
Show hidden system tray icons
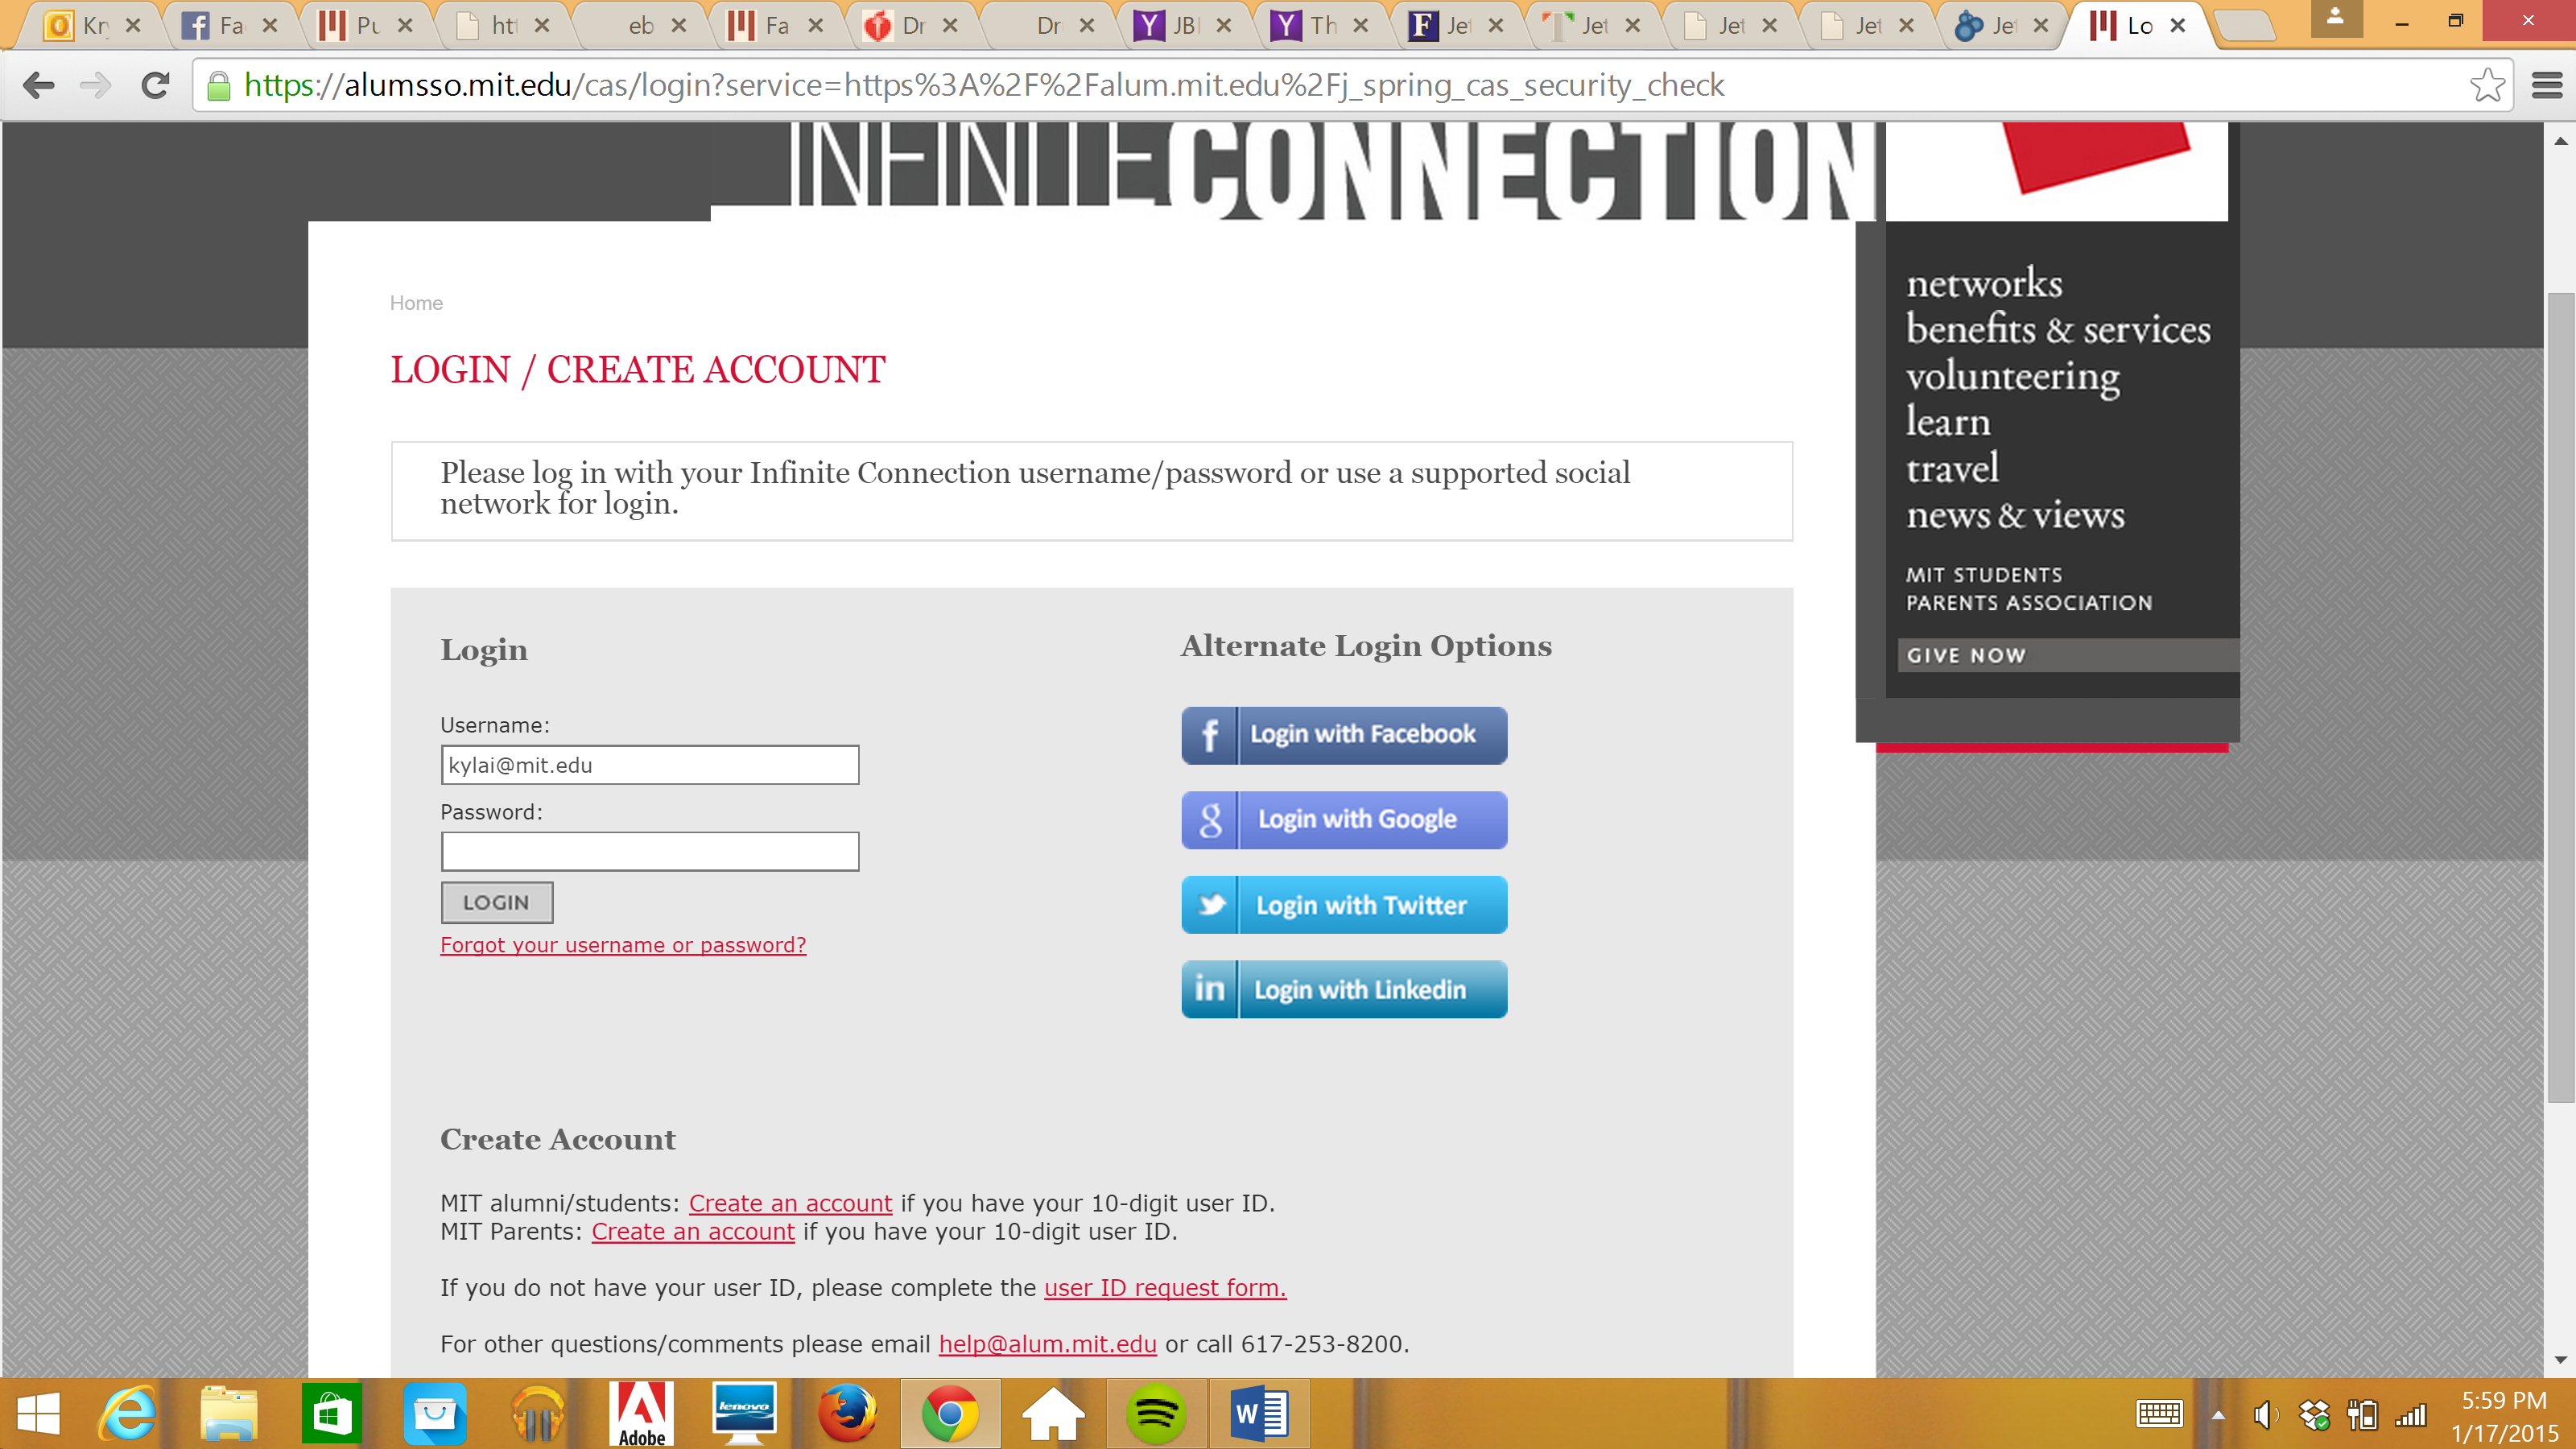click(2218, 1414)
